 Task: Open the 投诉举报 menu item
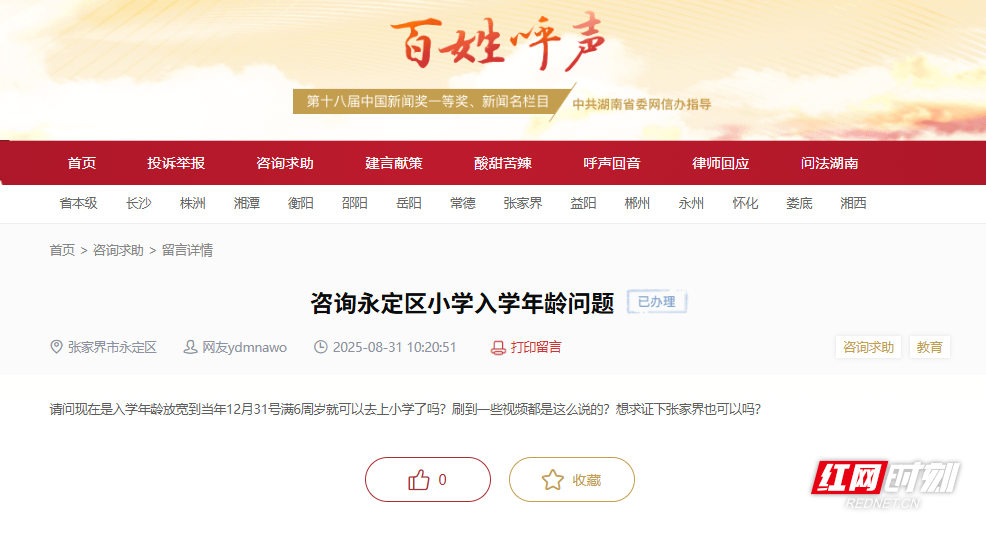(x=176, y=163)
